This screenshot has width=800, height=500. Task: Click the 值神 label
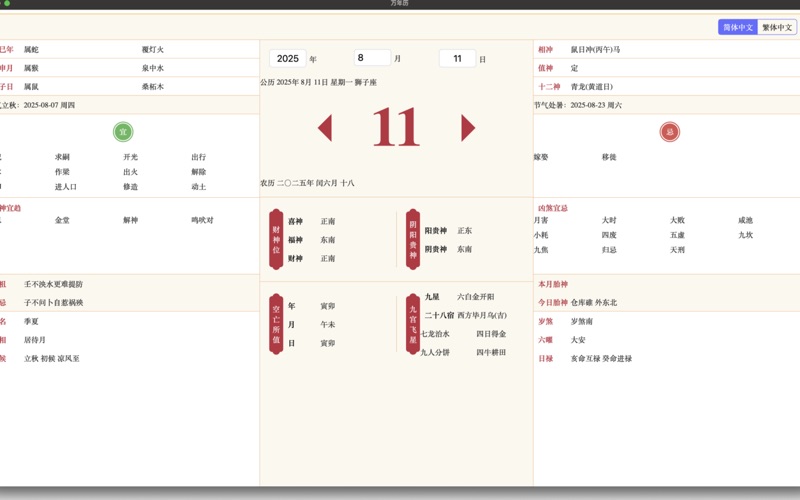pos(545,68)
